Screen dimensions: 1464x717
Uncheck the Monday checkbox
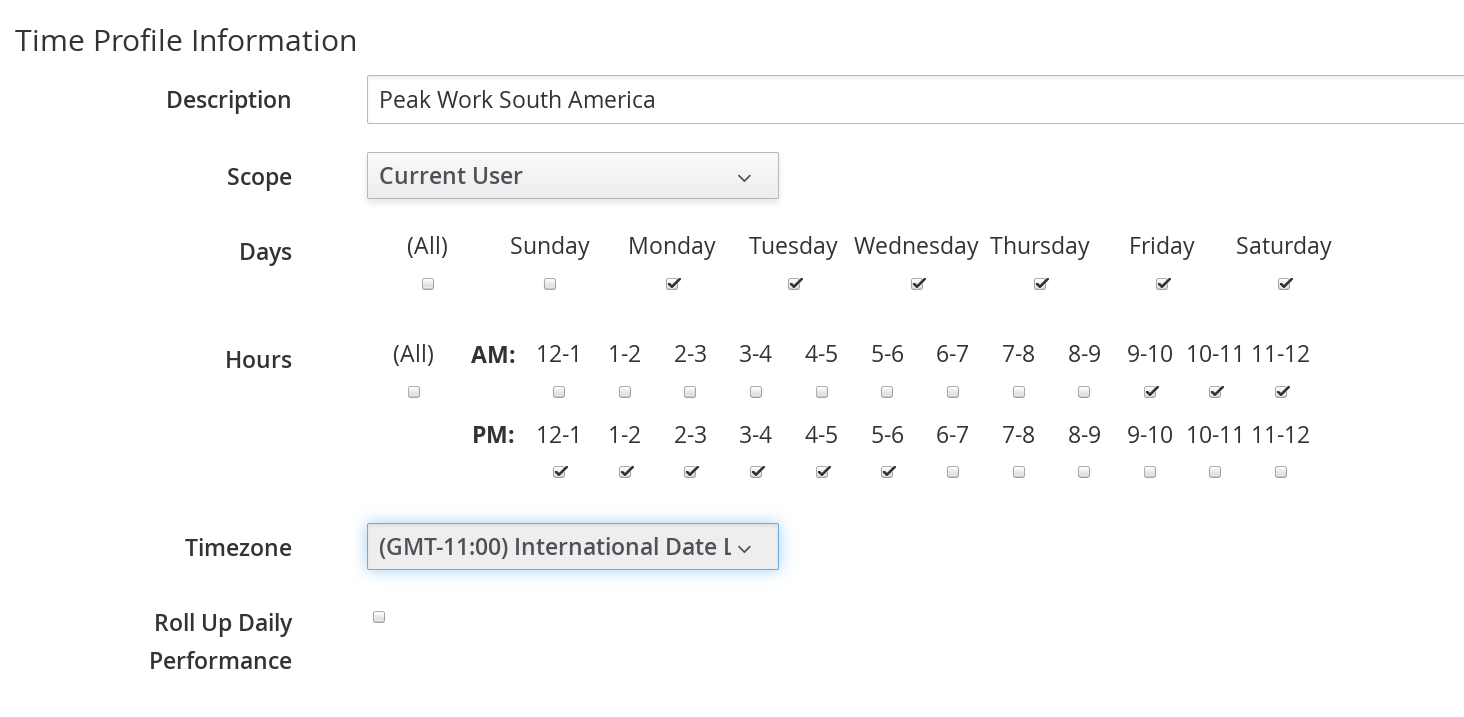click(x=672, y=284)
